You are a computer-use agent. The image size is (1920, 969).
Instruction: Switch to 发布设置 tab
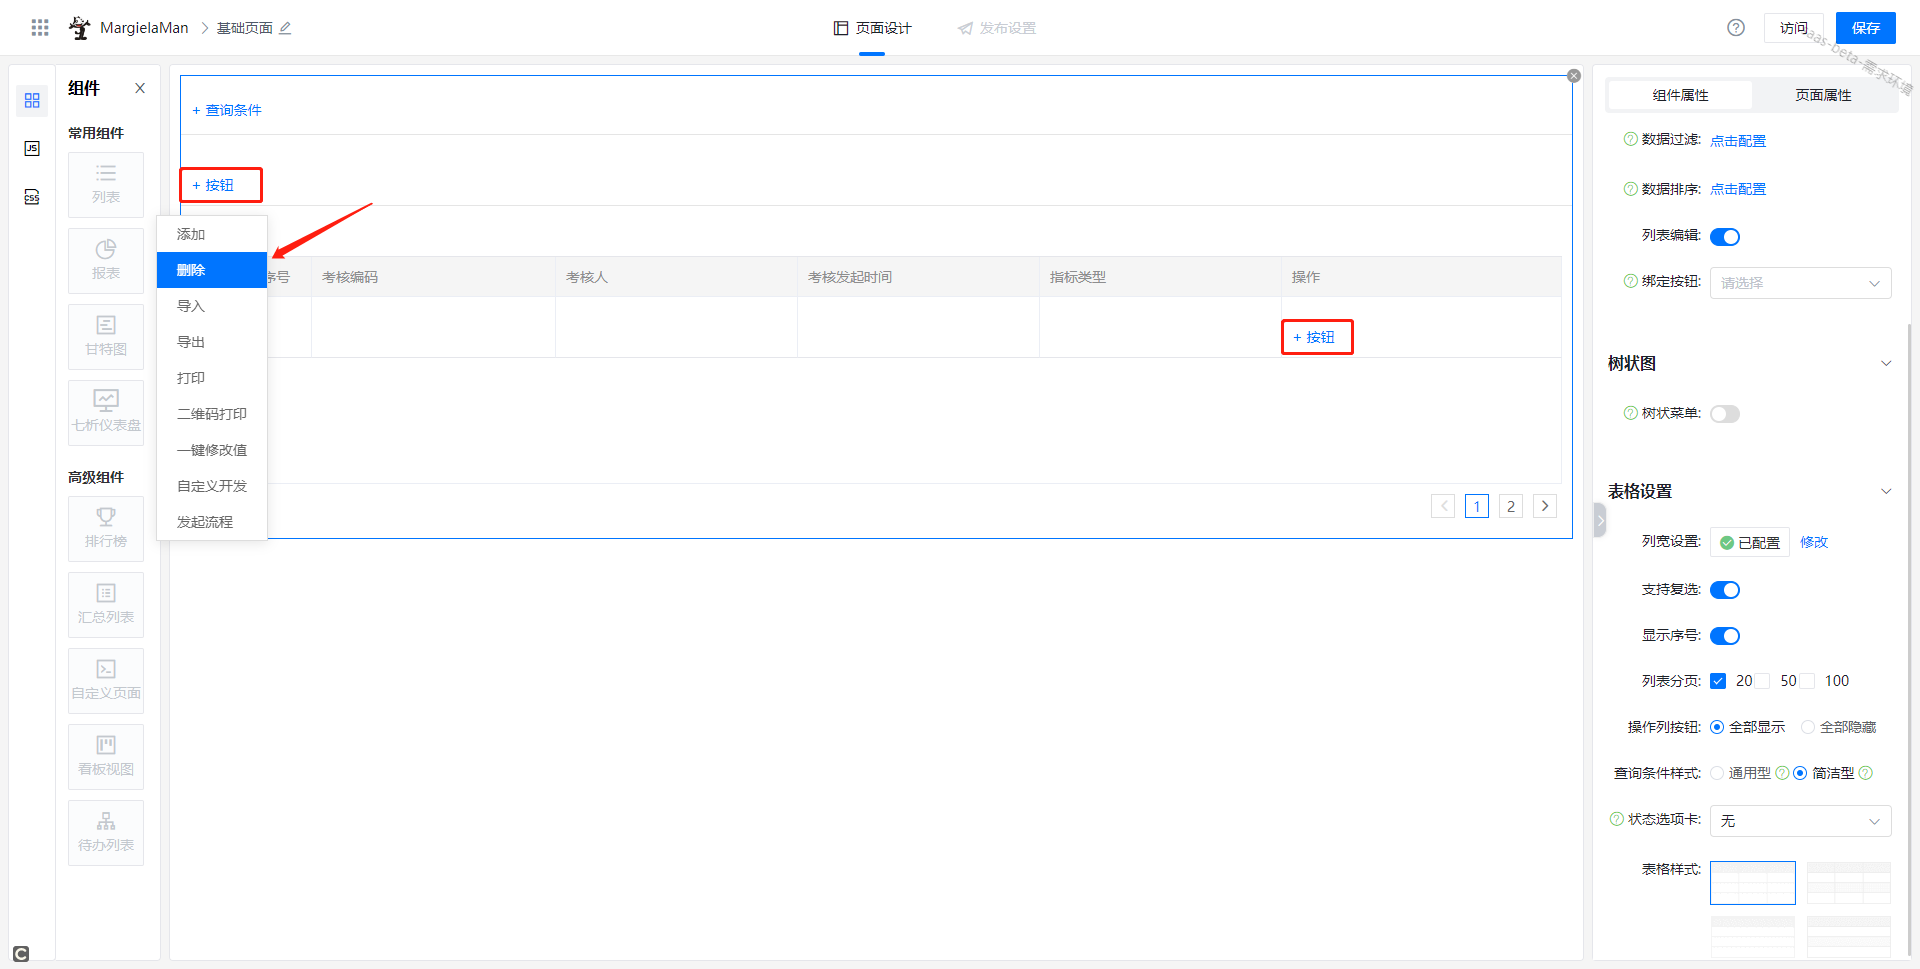click(x=997, y=28)
